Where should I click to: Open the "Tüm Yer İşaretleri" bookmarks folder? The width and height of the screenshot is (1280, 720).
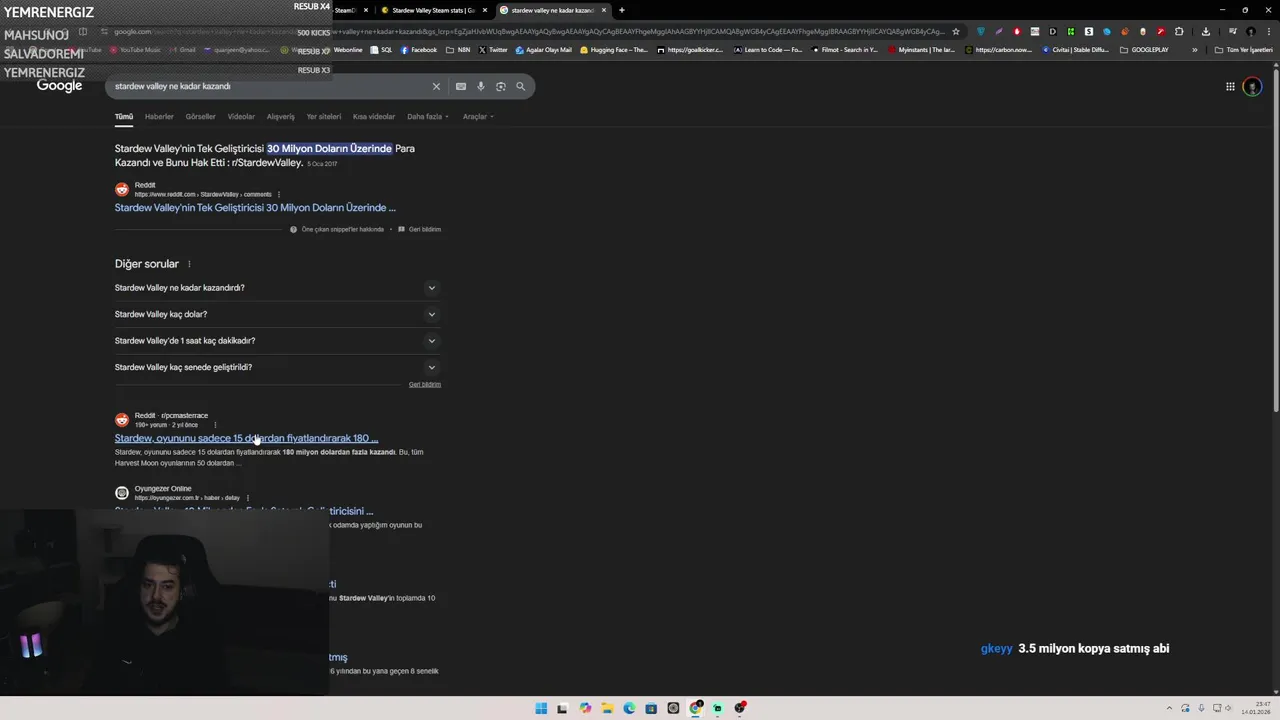pyautogui.click(x=1245, y=50)
